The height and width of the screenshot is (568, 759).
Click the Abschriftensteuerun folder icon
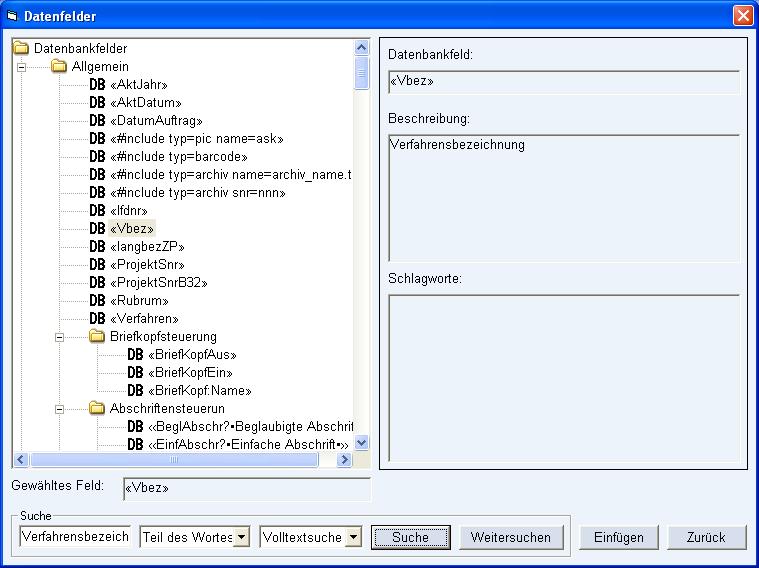click(x=97, y=408)
